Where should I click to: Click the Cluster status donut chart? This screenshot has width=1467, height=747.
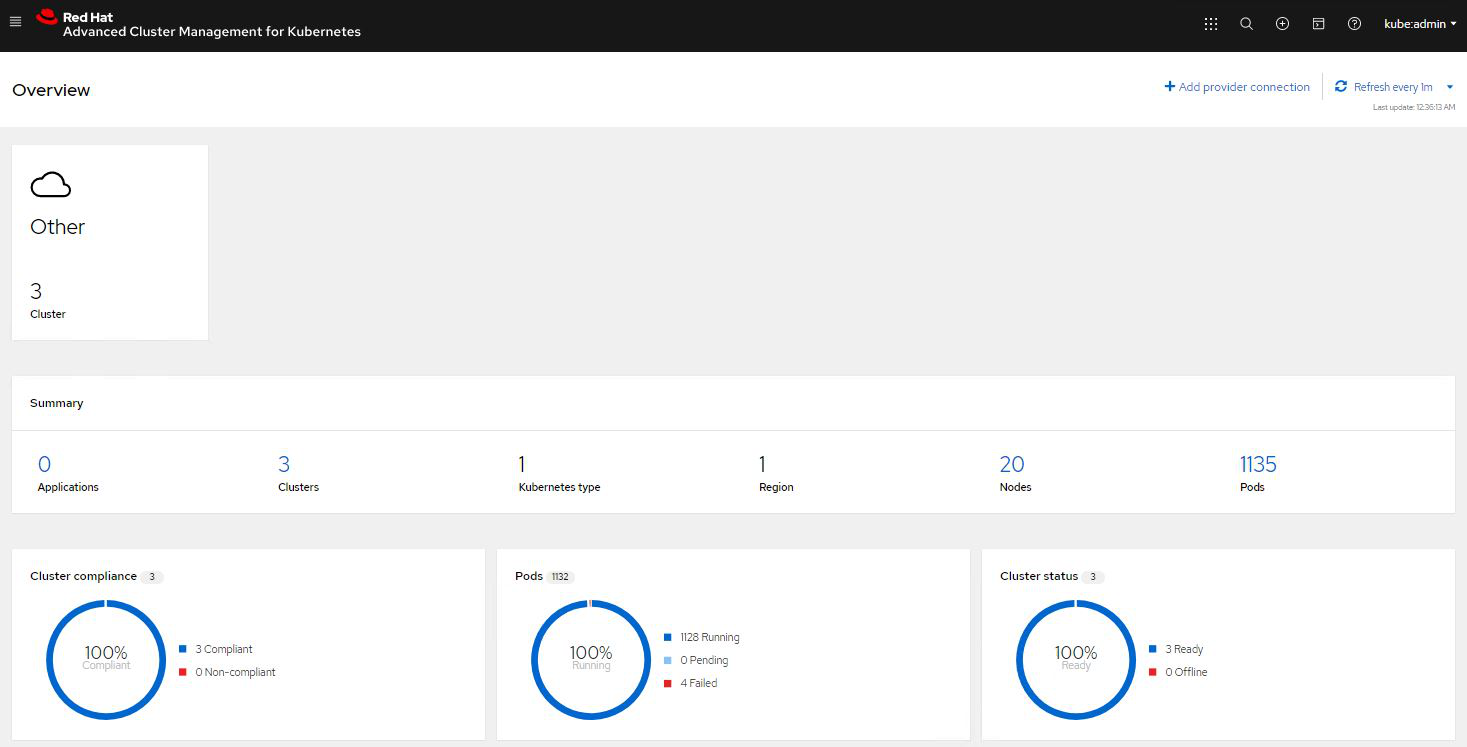(1076, 659)
